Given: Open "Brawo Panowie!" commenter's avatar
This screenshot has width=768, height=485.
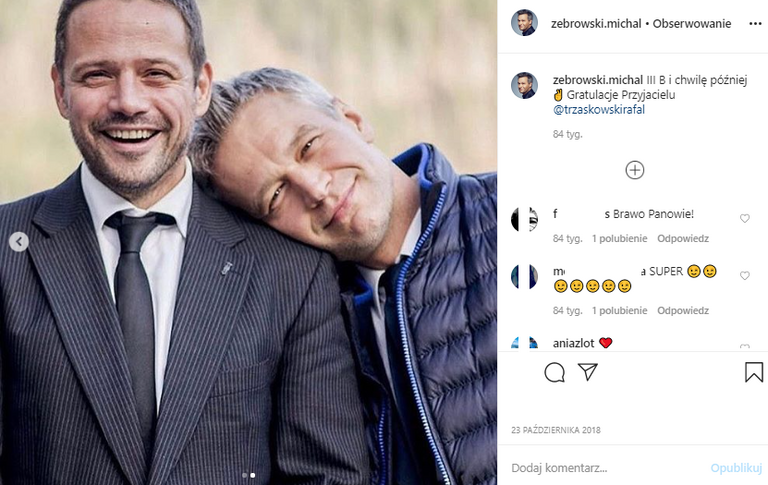Looking at the screenshot, I should (x=524, y=219).
